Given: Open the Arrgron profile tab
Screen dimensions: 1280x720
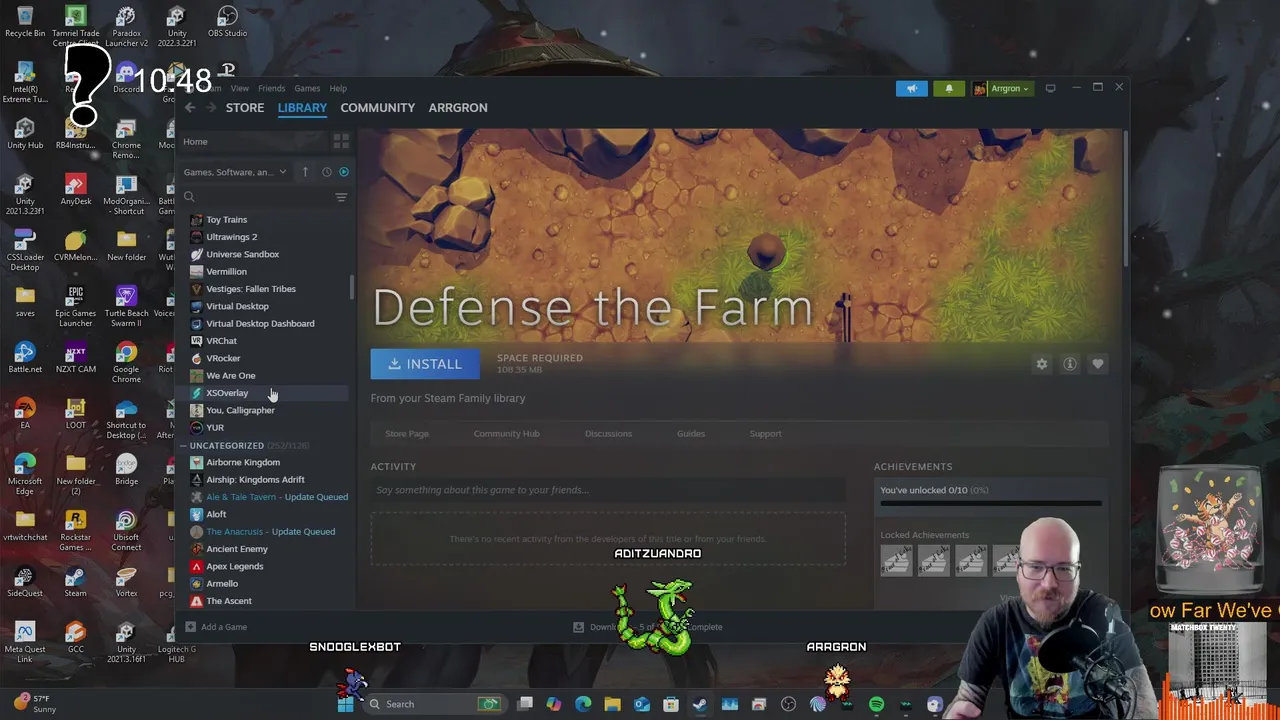Looking at the screenshot, I should click(458, 107).
